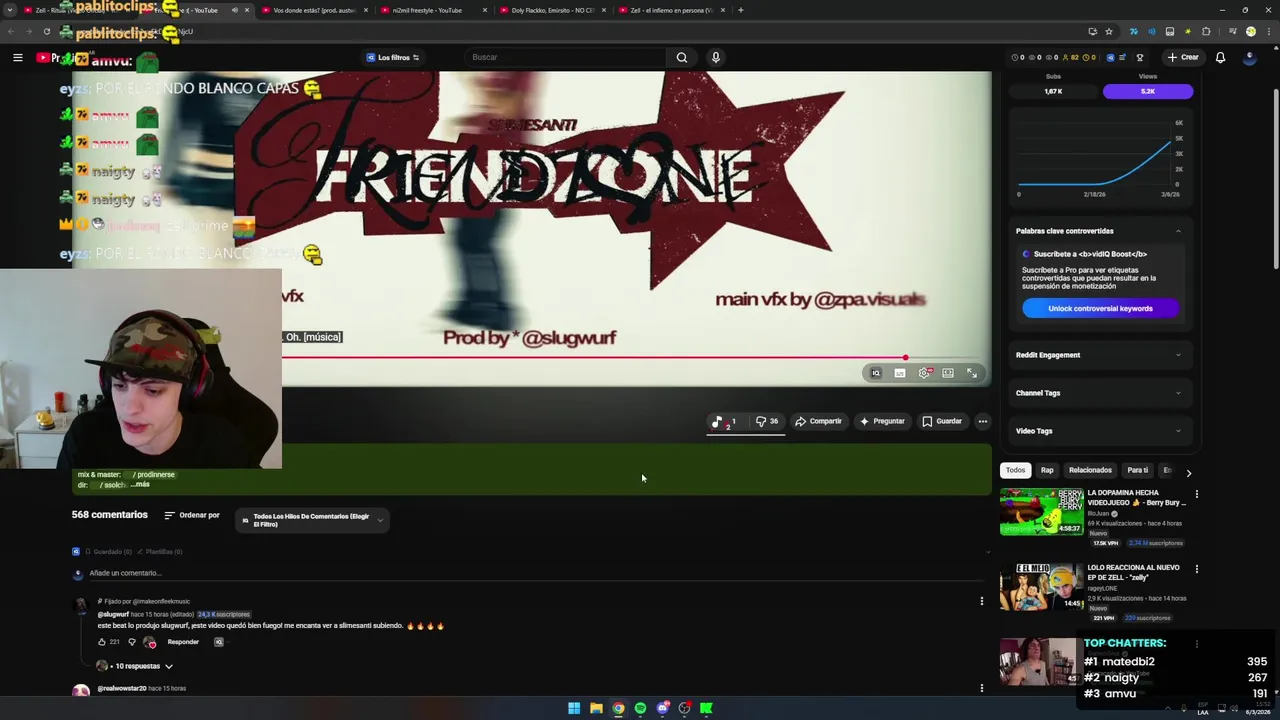Expand description with ...más link
The image size is (1280, 720).
click(140, 485)
